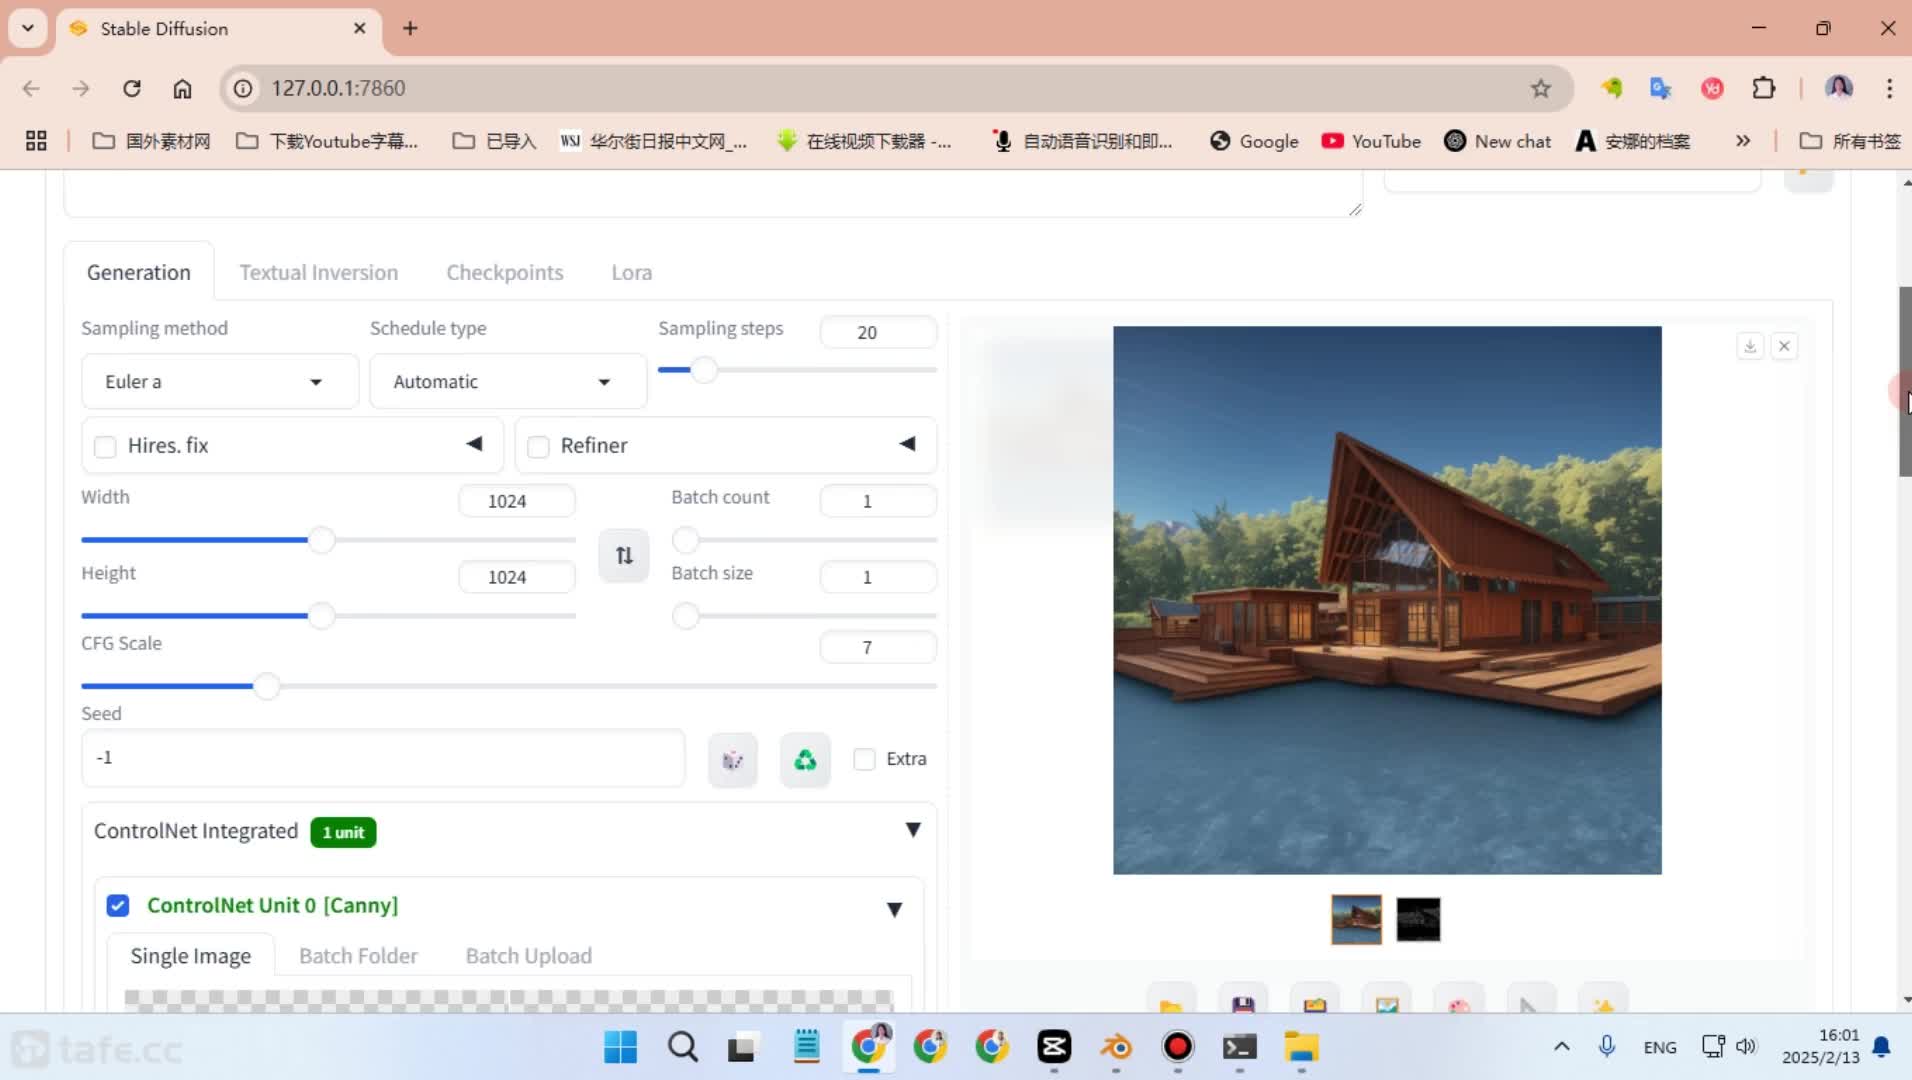The width and height of the screenshot is (1912, 1080).
Task: Switch to the Checkpoints tab
Action: tap(504, 273)
